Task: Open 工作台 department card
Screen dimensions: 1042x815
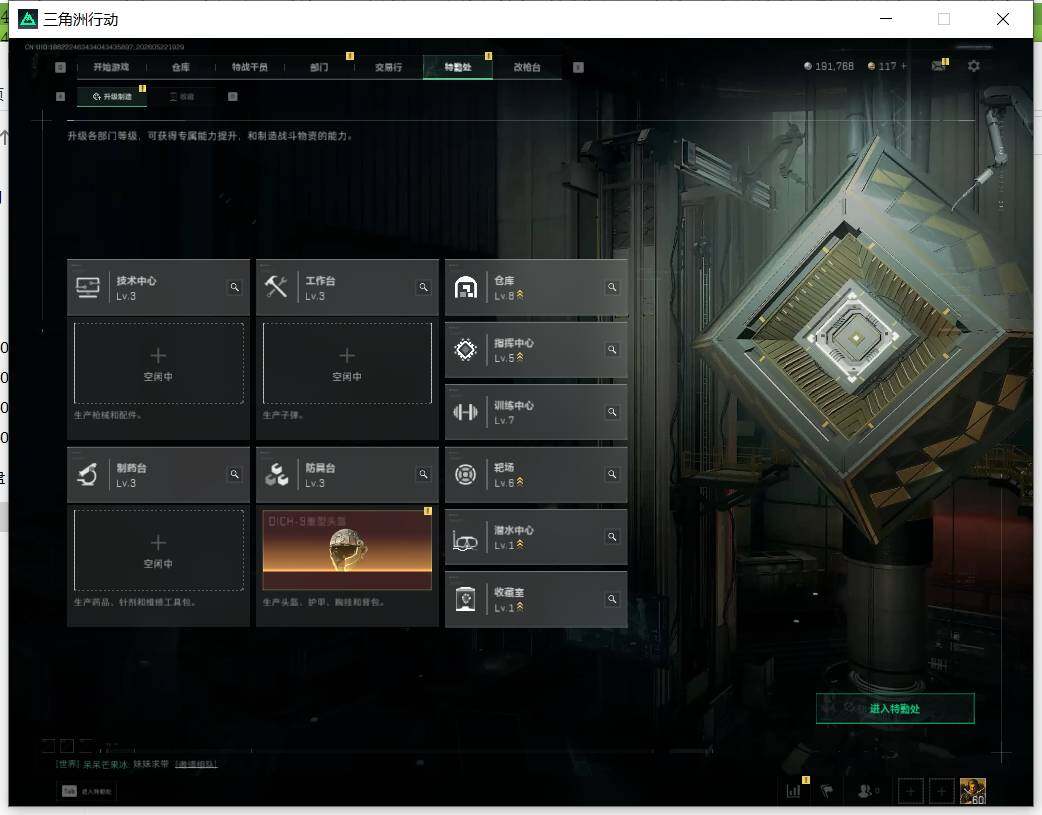Action: [347, 287]
